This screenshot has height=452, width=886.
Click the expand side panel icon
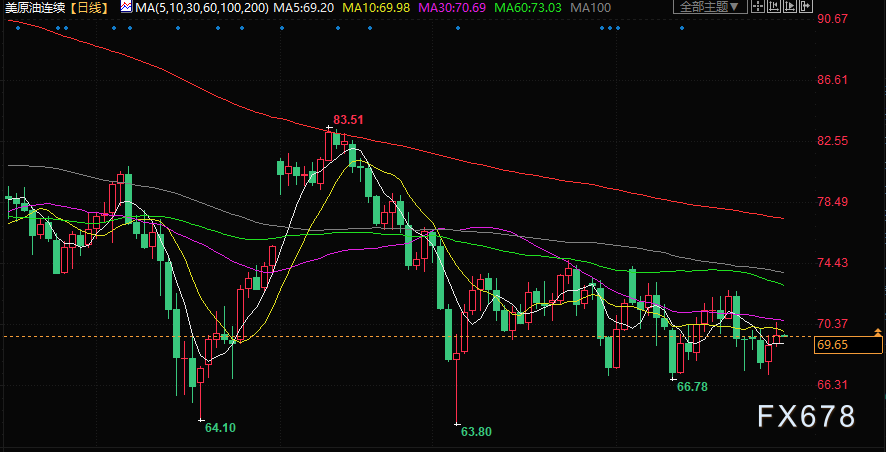point(806,6)
